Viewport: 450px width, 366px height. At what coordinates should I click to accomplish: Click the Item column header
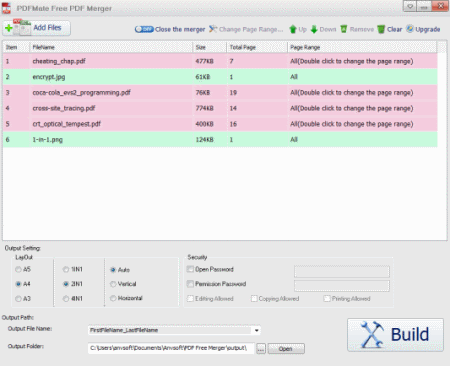pyautogui.click(x=16, y=47)
